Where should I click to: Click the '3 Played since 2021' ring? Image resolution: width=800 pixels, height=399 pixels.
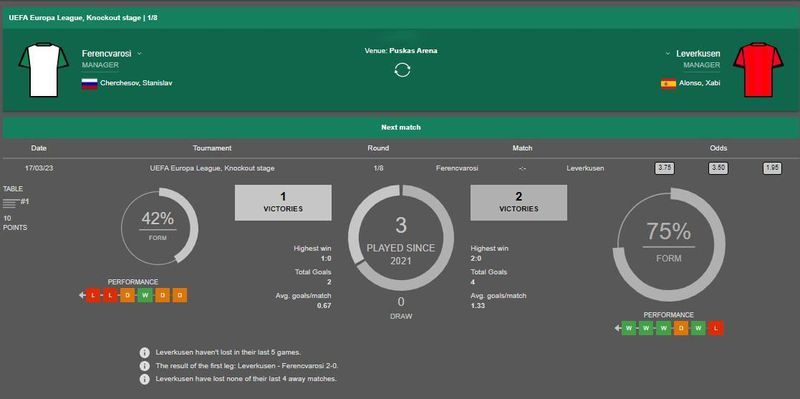click(401, 238)
